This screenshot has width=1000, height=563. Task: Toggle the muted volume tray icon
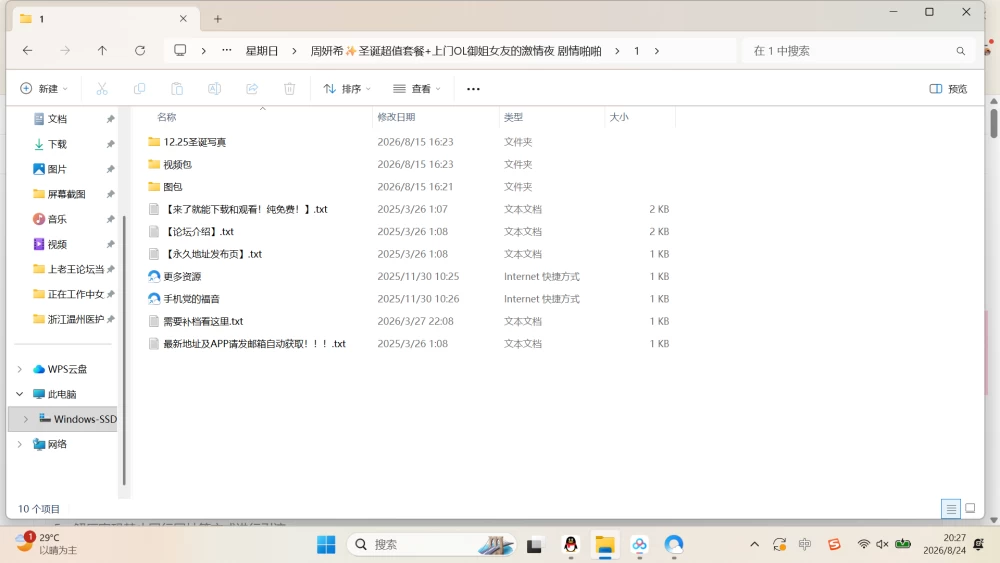point(883,544)
